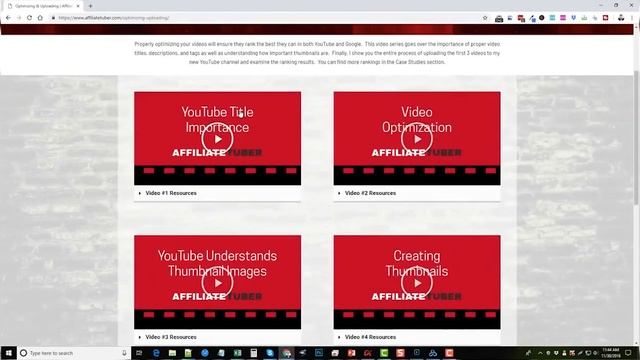Screen dimensions: 640x360
Task: Open the Action Center notifications icon
Action: [628, 353]
